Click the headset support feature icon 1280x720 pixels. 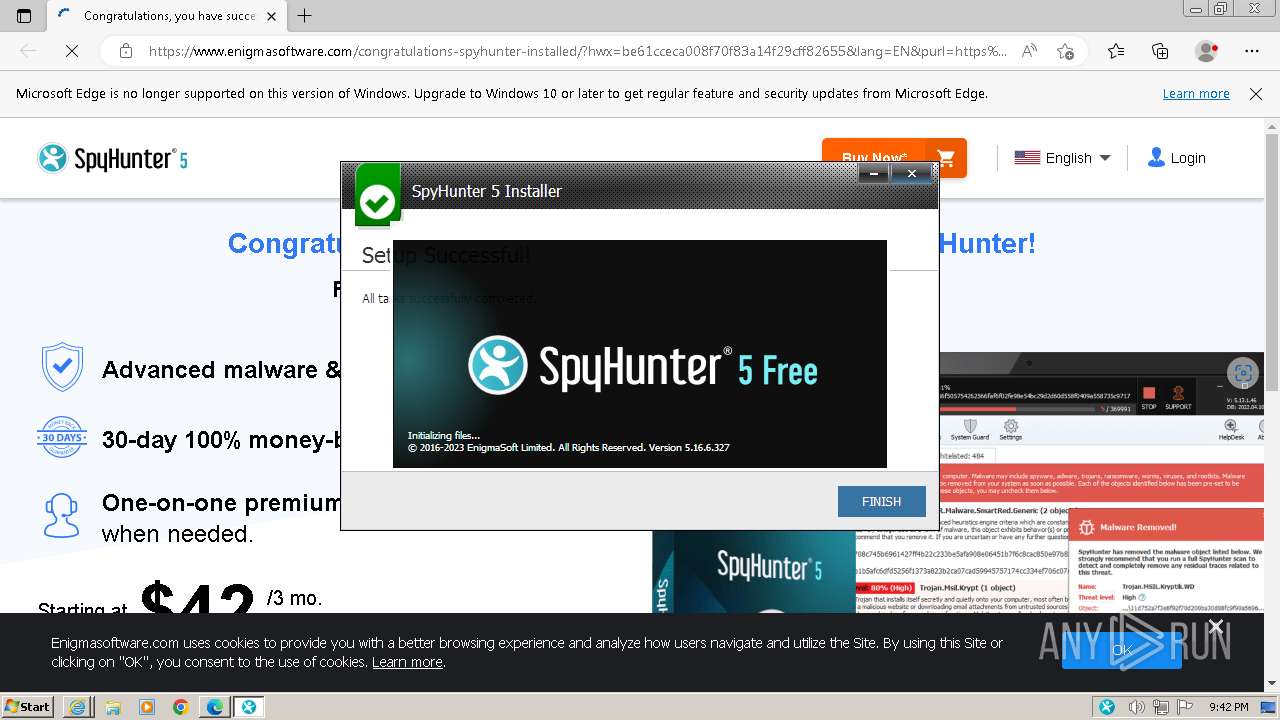coord(62,516)
